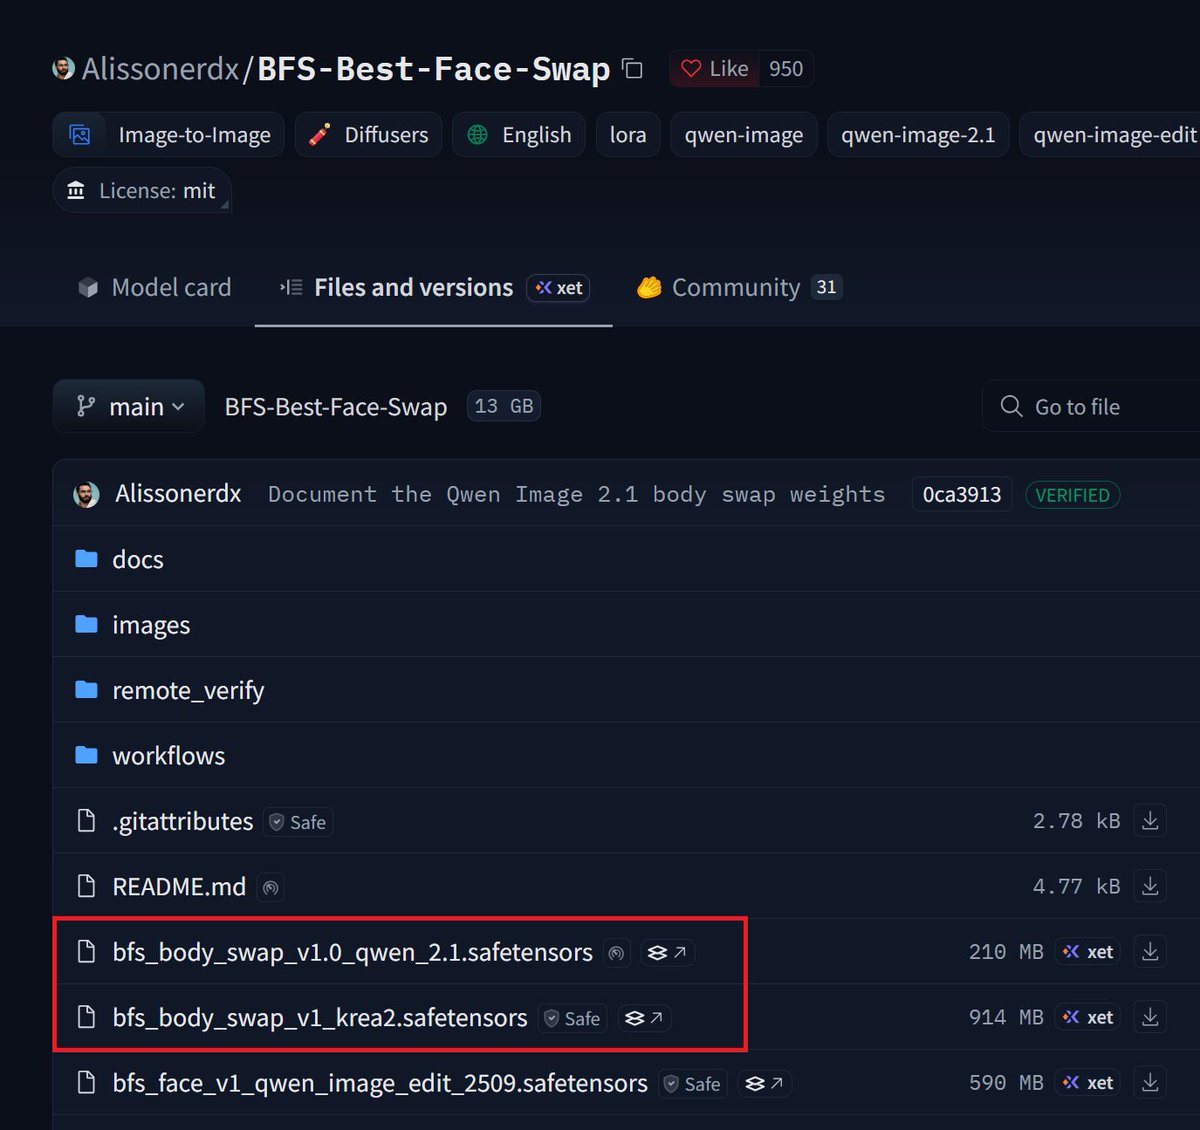Open the README.md file

[179, 887]
